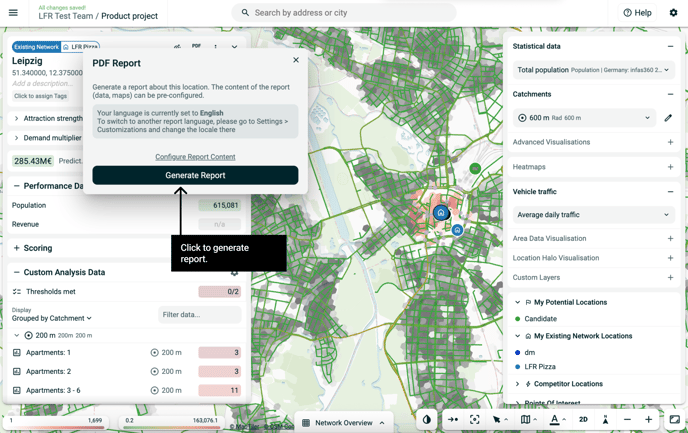688x433 pixels.
Task: Toggle map contrast mode icon
Action: (x=426, y=420)
